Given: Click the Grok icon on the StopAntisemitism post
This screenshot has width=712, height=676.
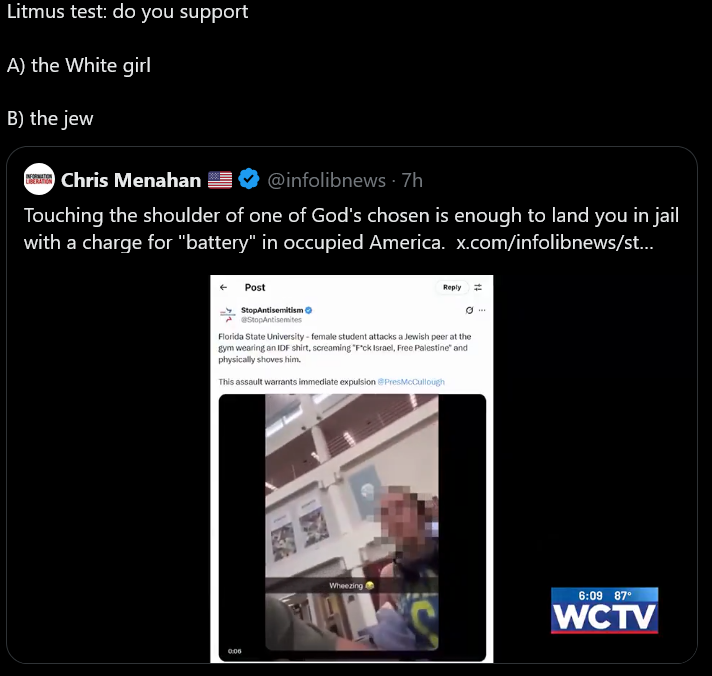Looking at the screenshot, I should click(469, 310).
